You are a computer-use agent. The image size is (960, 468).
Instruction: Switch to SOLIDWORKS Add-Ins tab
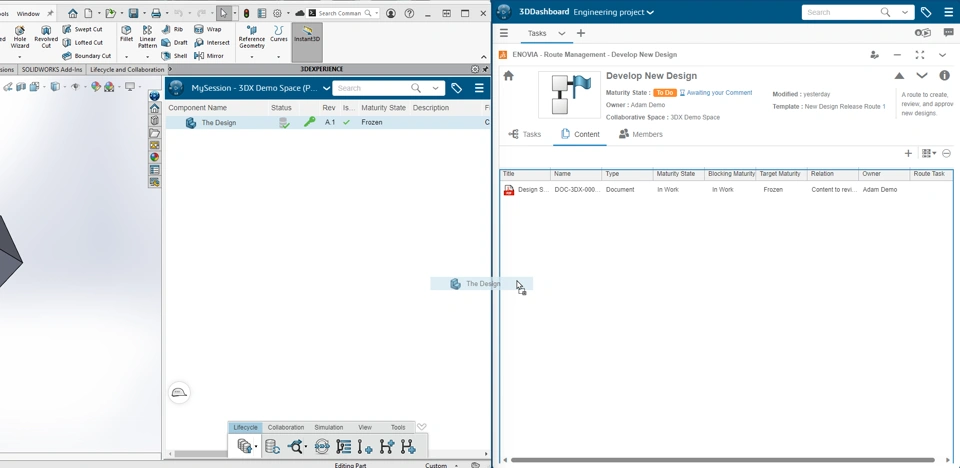click(x=52, y=69)
